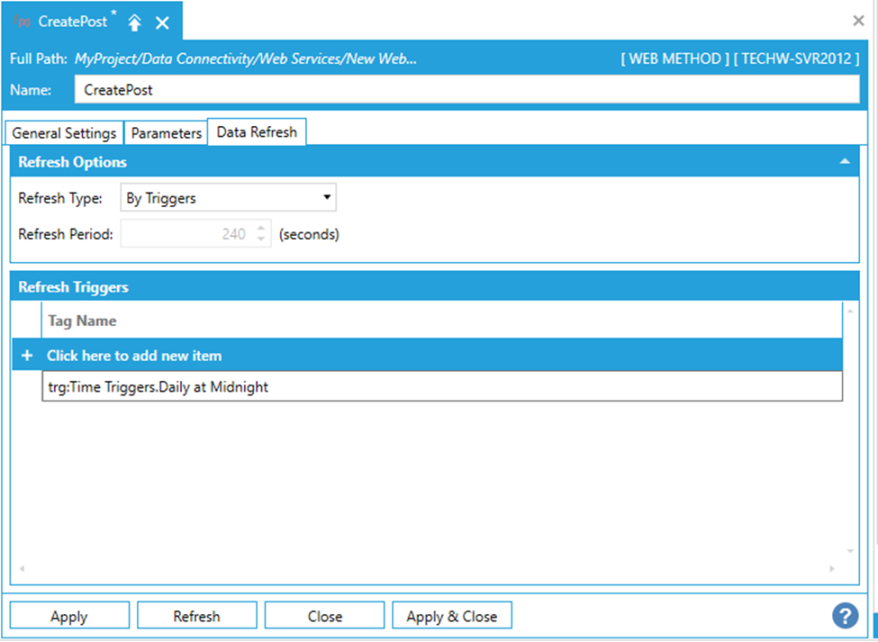Collapse the Refresh Options section
The height and width of the screenshot is (642, 878).
click(x=845, y=161)
